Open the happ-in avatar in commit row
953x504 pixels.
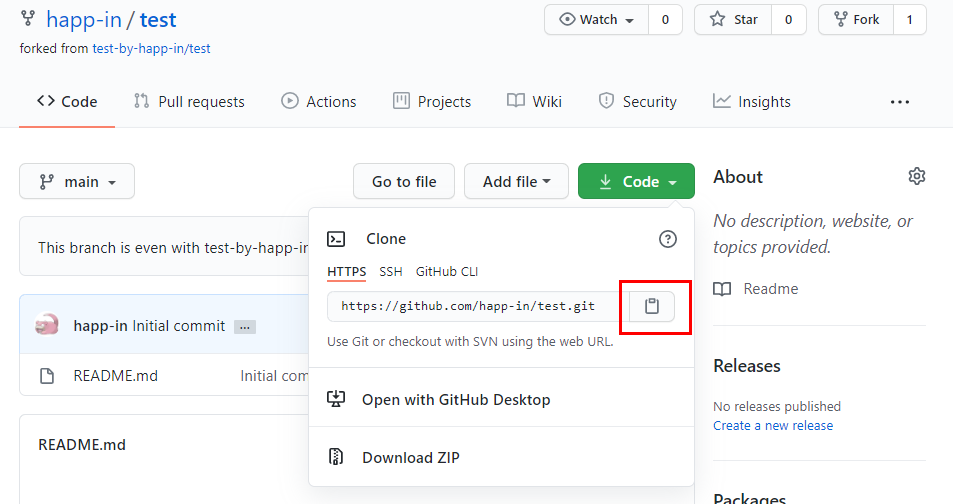pos(47,325)
